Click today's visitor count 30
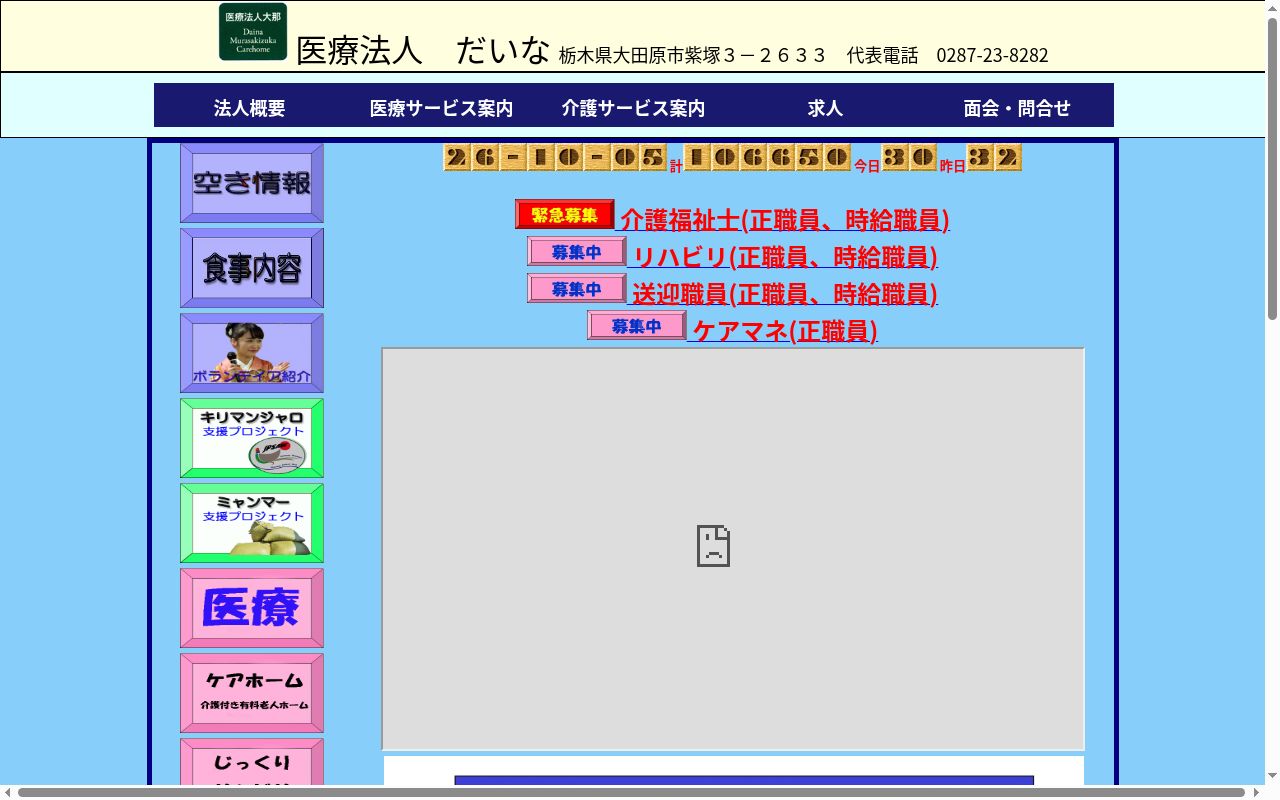The width and height of the screenshot is (1280, 800). point(909,157)
